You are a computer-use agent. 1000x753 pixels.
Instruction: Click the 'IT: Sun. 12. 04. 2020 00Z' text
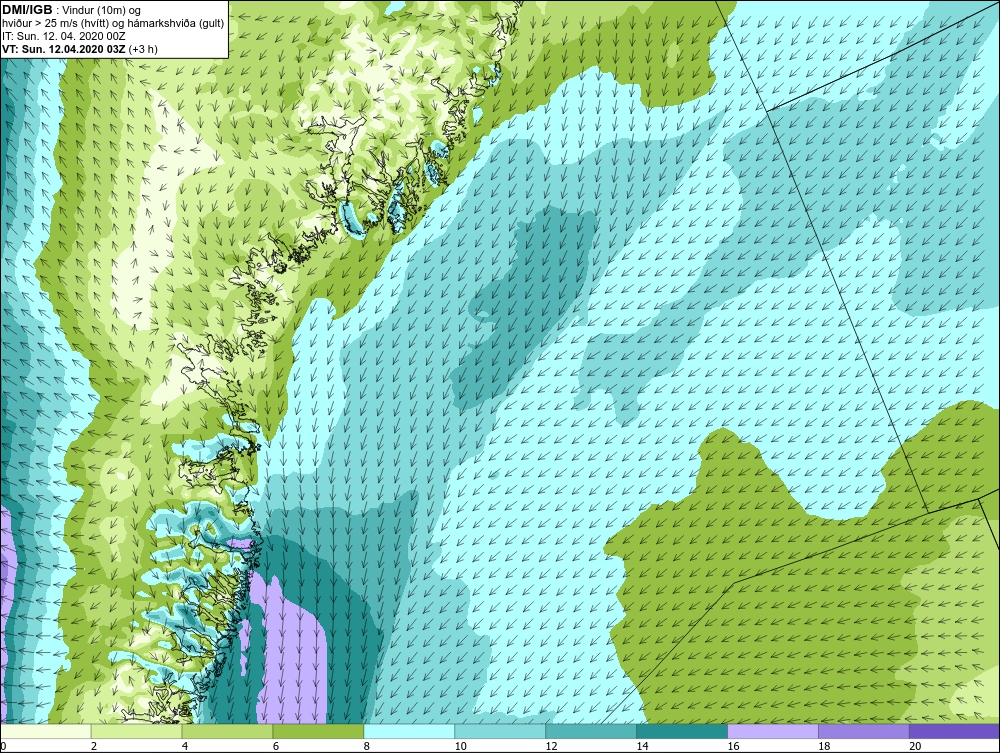[64, 36]
